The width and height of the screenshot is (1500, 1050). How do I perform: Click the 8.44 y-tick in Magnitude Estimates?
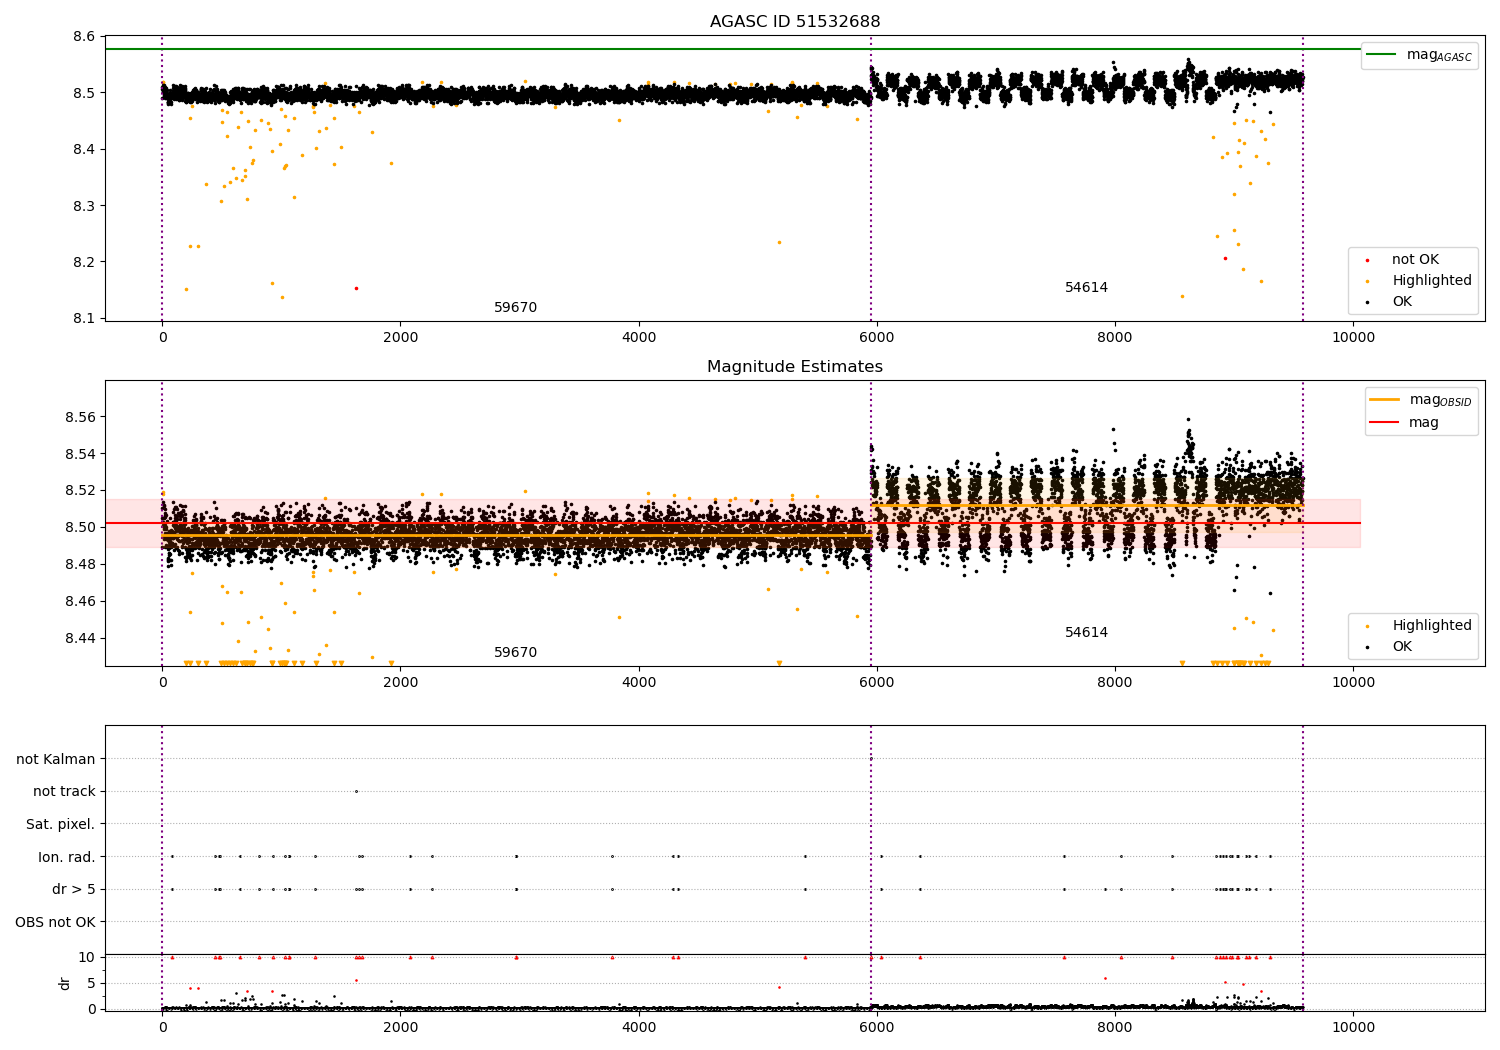(80, 638)
